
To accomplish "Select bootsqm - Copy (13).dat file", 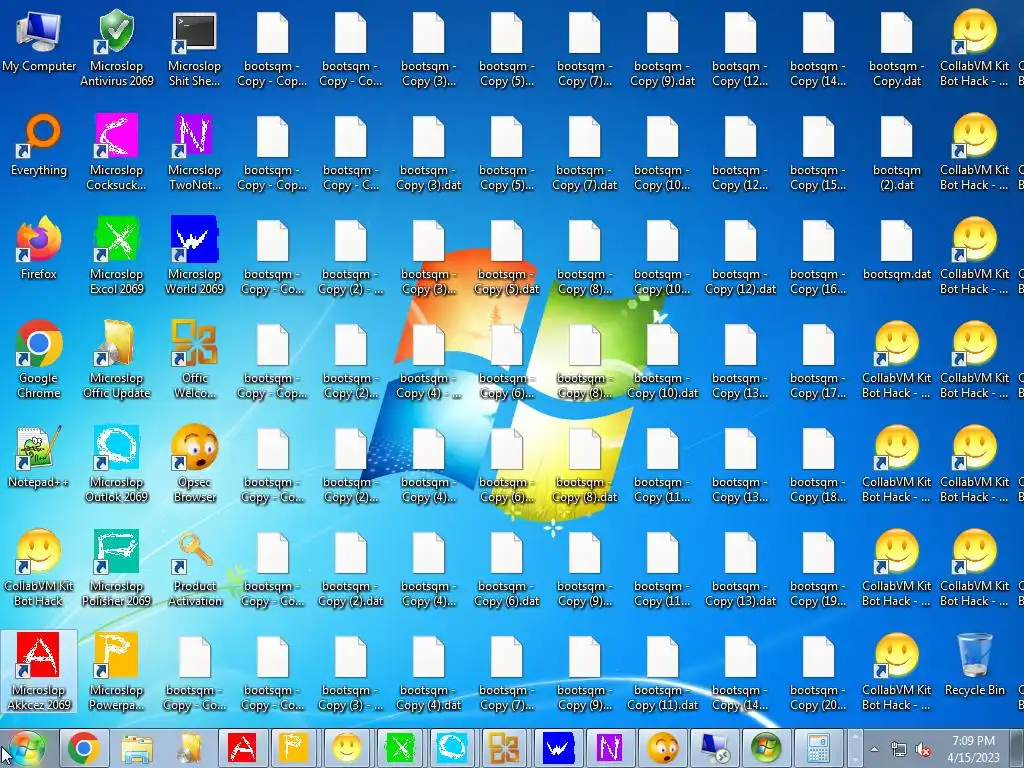I will point(740,568).
